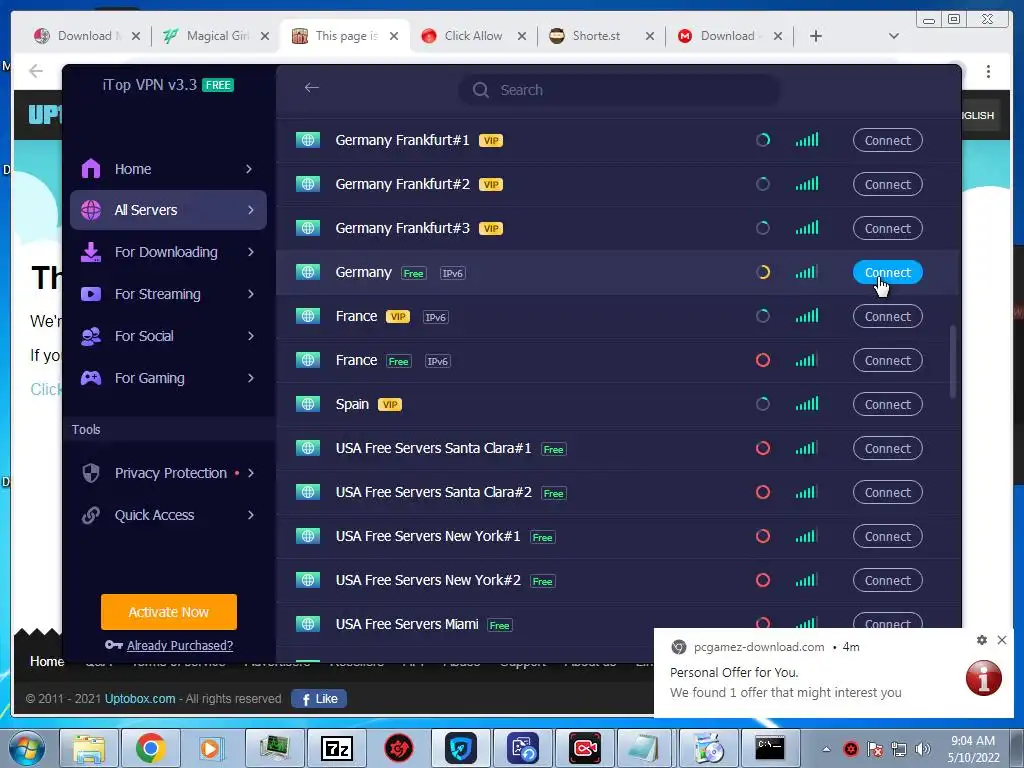This screenshot has width=1024, height=768.
Task: Click the Activate Now button
Action: click(x=168, y=612)
